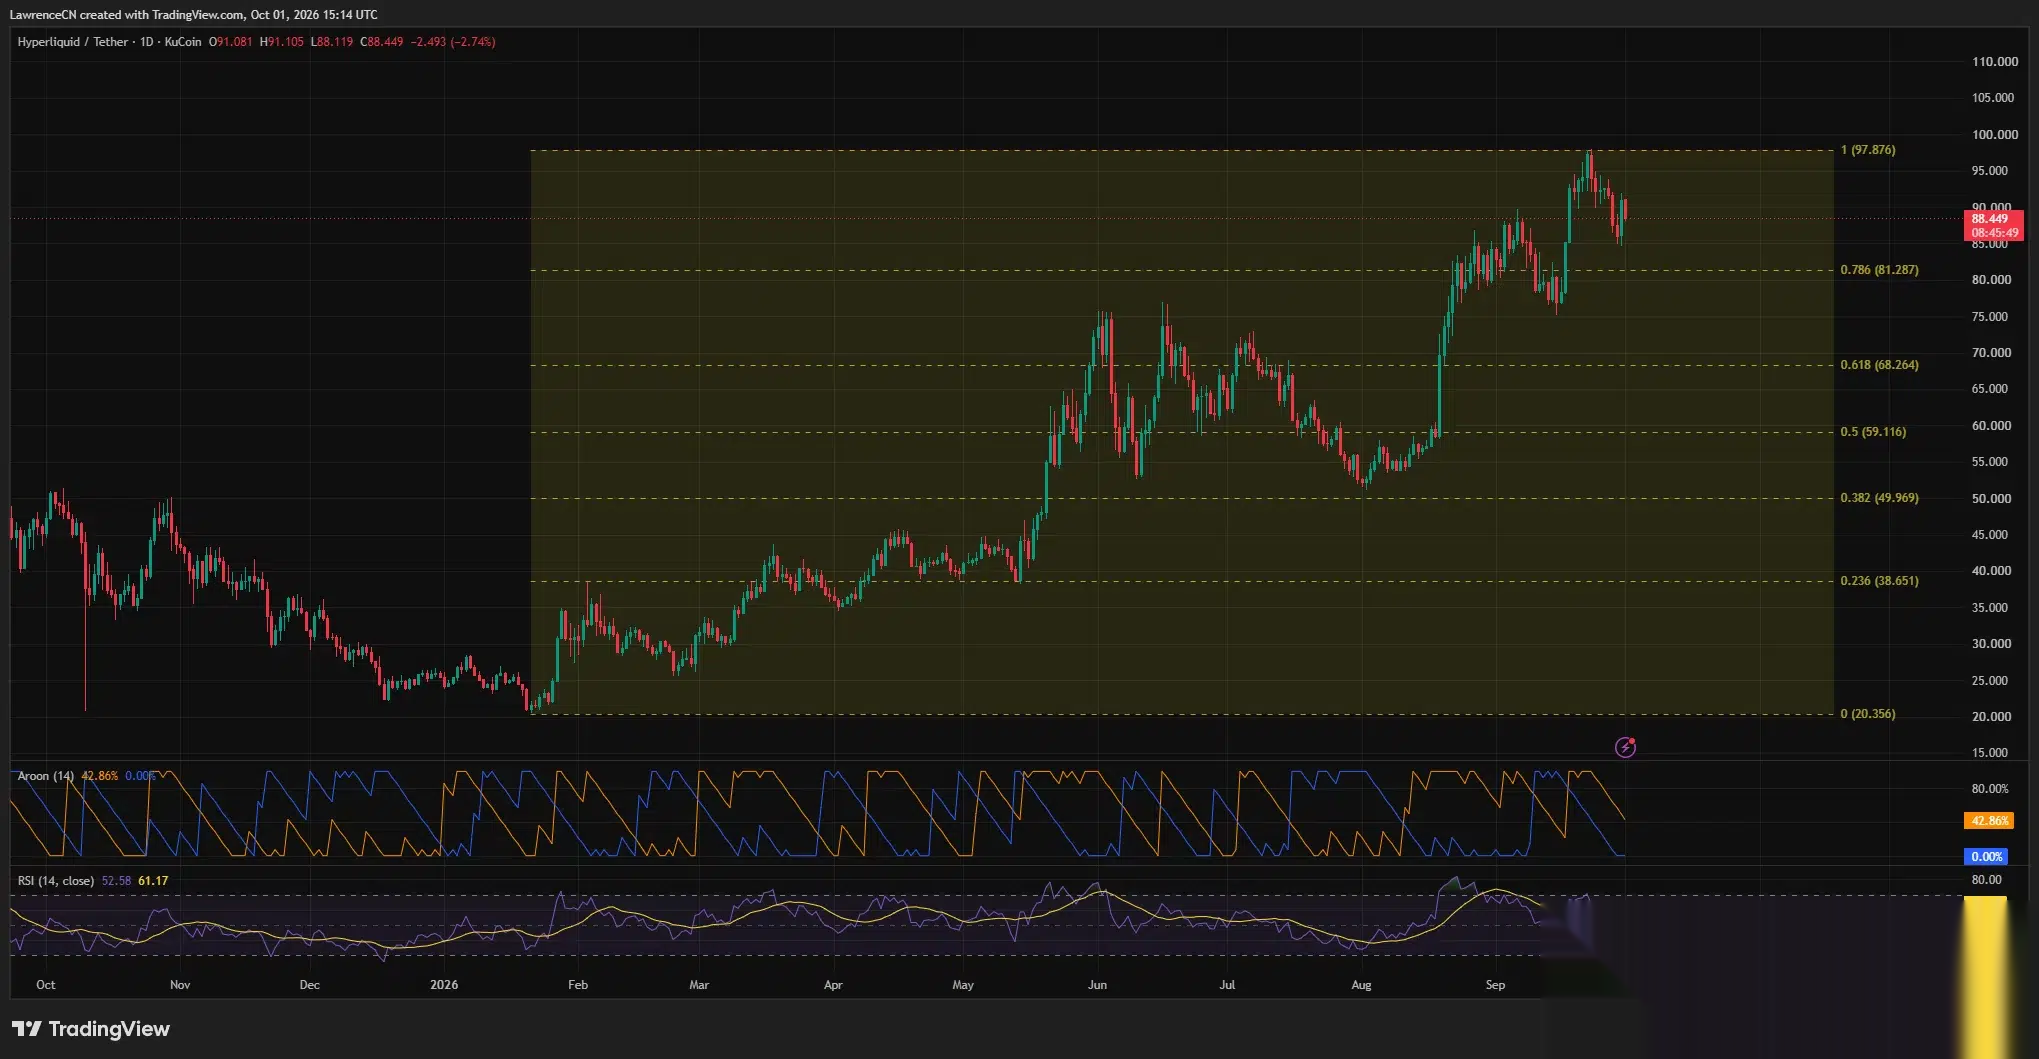This screenshot has height=1059, width=2039.
Task: Click the 15.000 price axis label
Action: pos(1991,753)
